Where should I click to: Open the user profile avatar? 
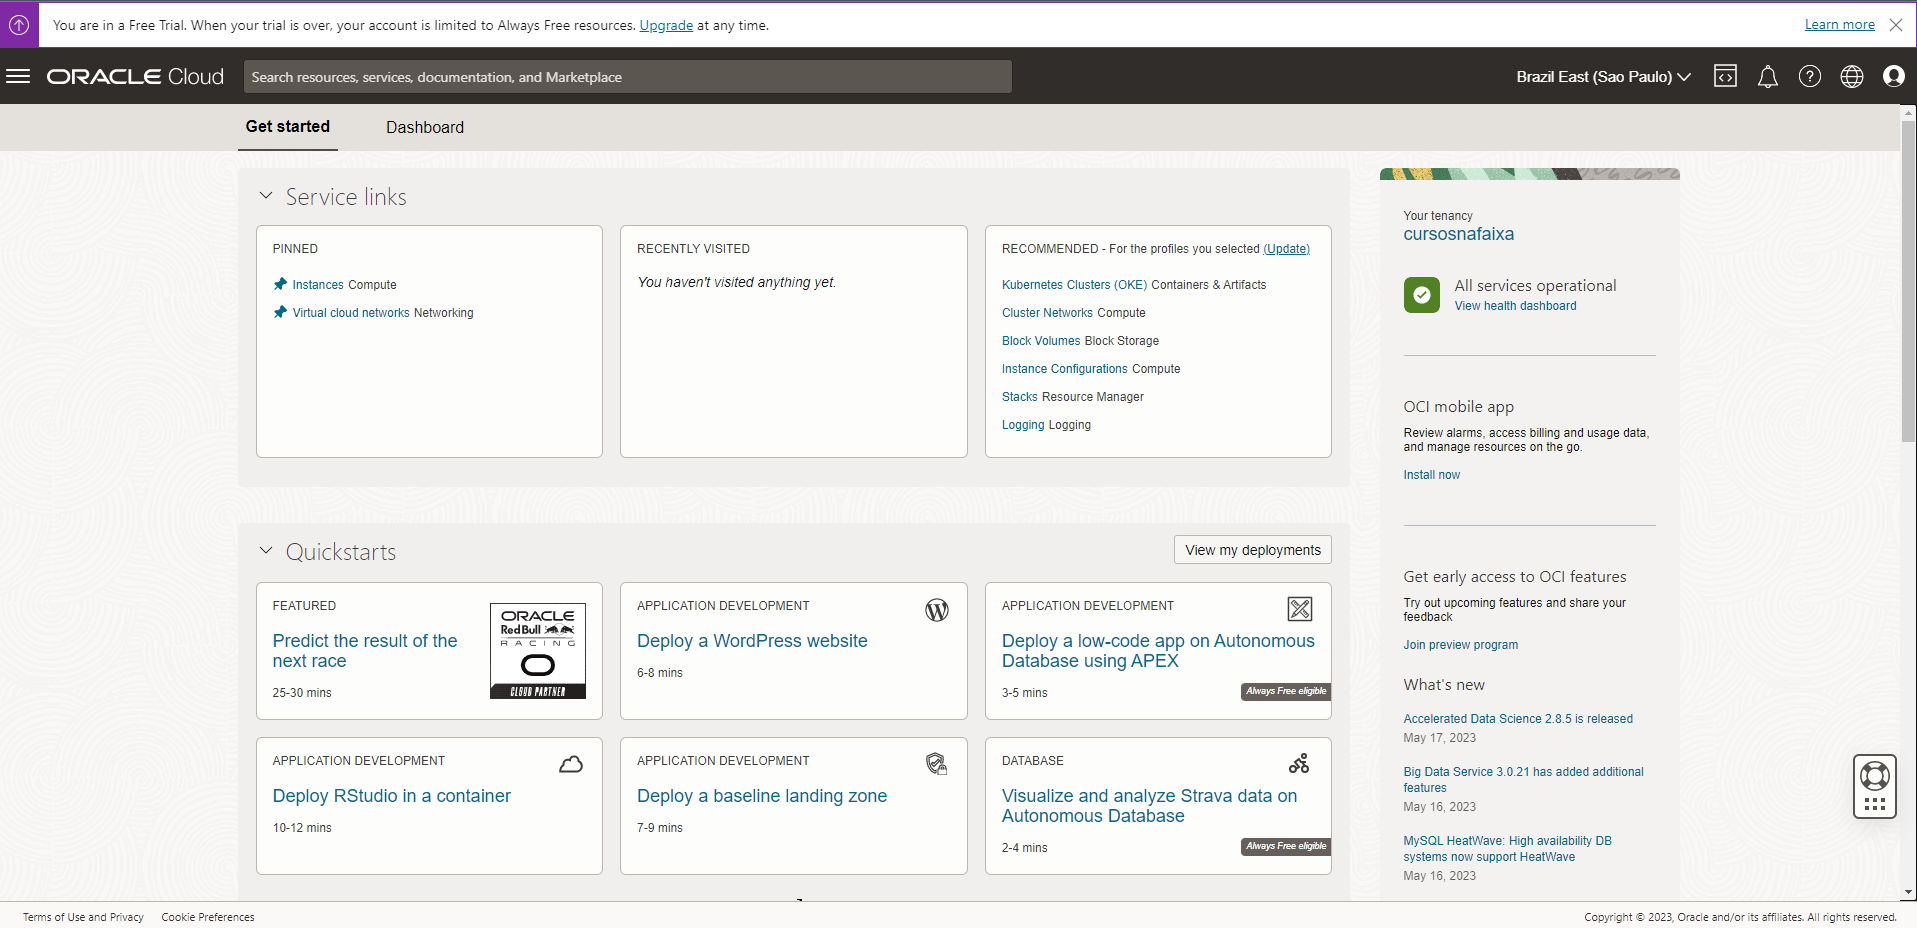coord(1894,76)
